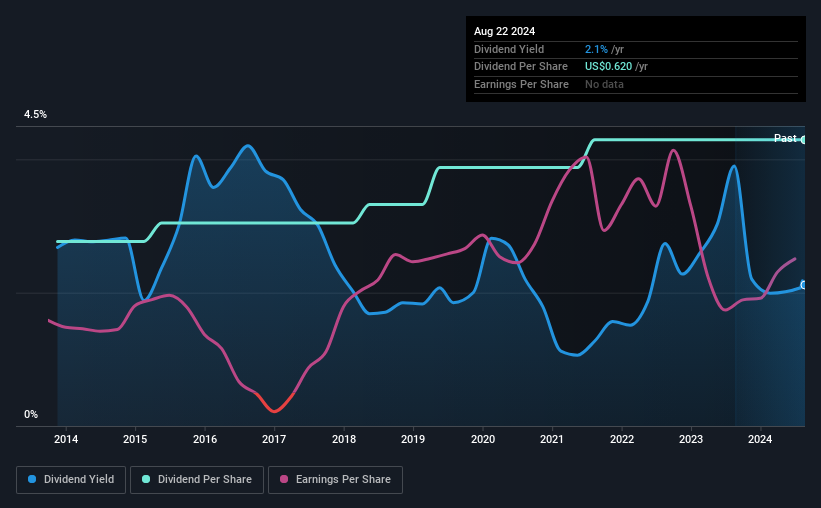Click the Aug 22 2024 tooltip date
821x508 pixels.
click(504, 31)
